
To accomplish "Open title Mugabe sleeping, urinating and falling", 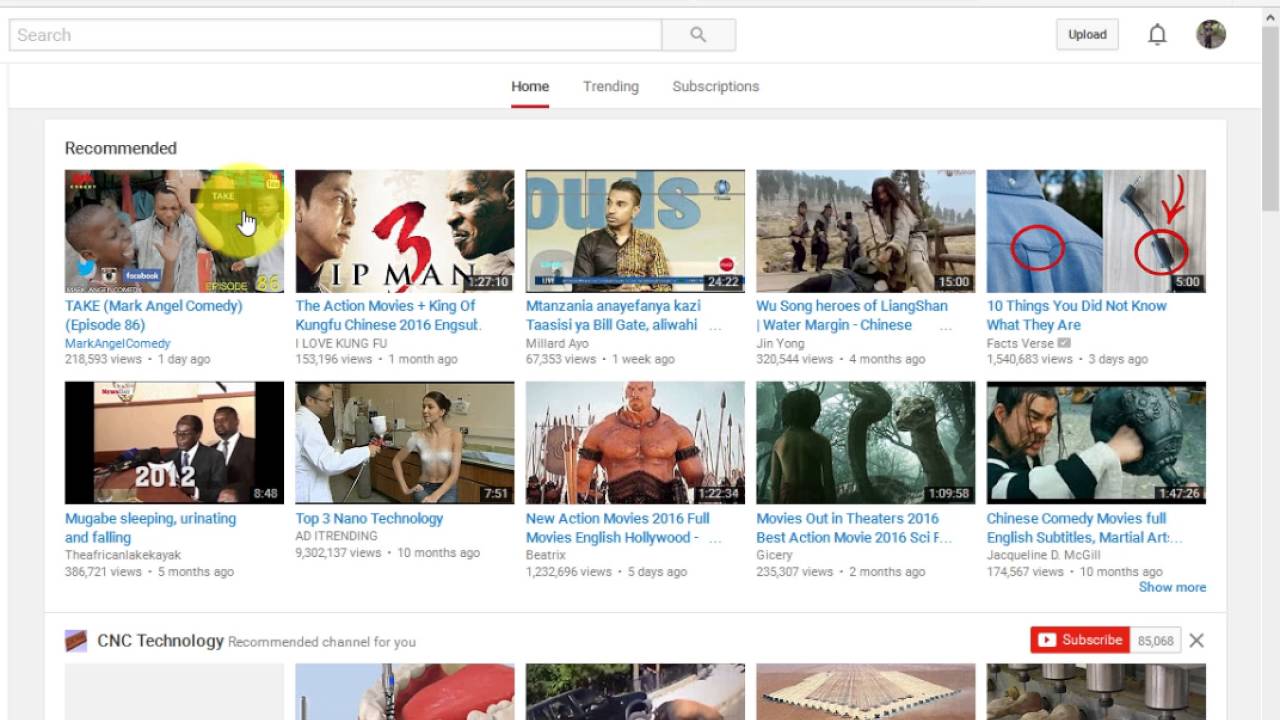I will click(150, 528).
